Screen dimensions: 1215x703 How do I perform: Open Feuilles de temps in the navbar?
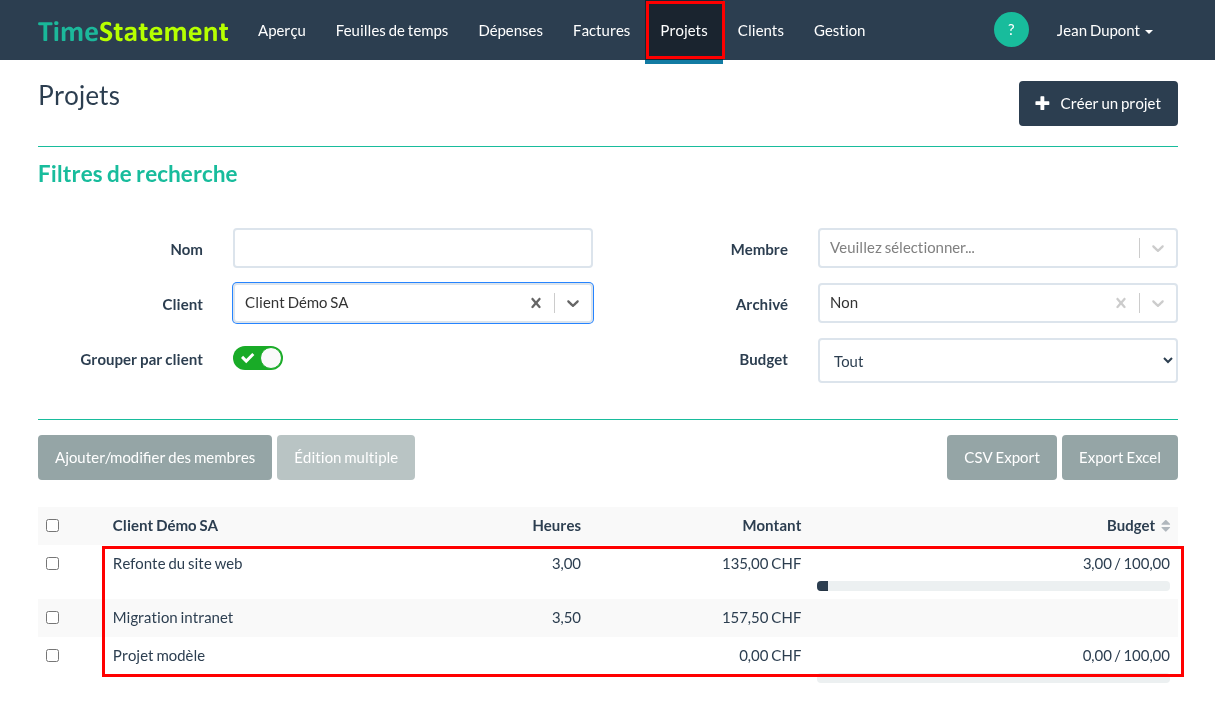tap(392, 30)
